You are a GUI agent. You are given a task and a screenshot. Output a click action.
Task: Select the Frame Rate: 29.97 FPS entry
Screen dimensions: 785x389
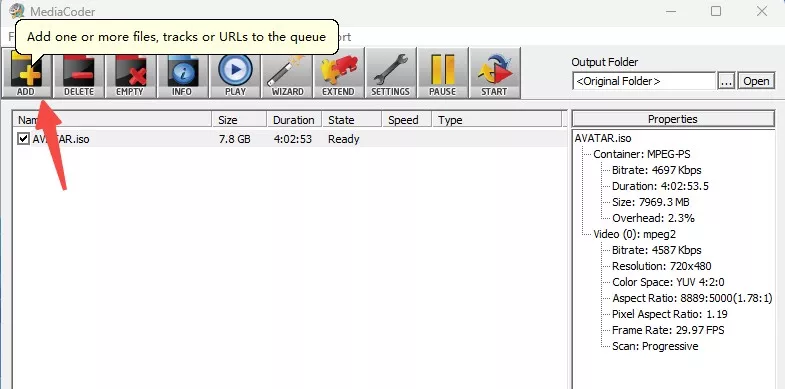click(668, 330)
